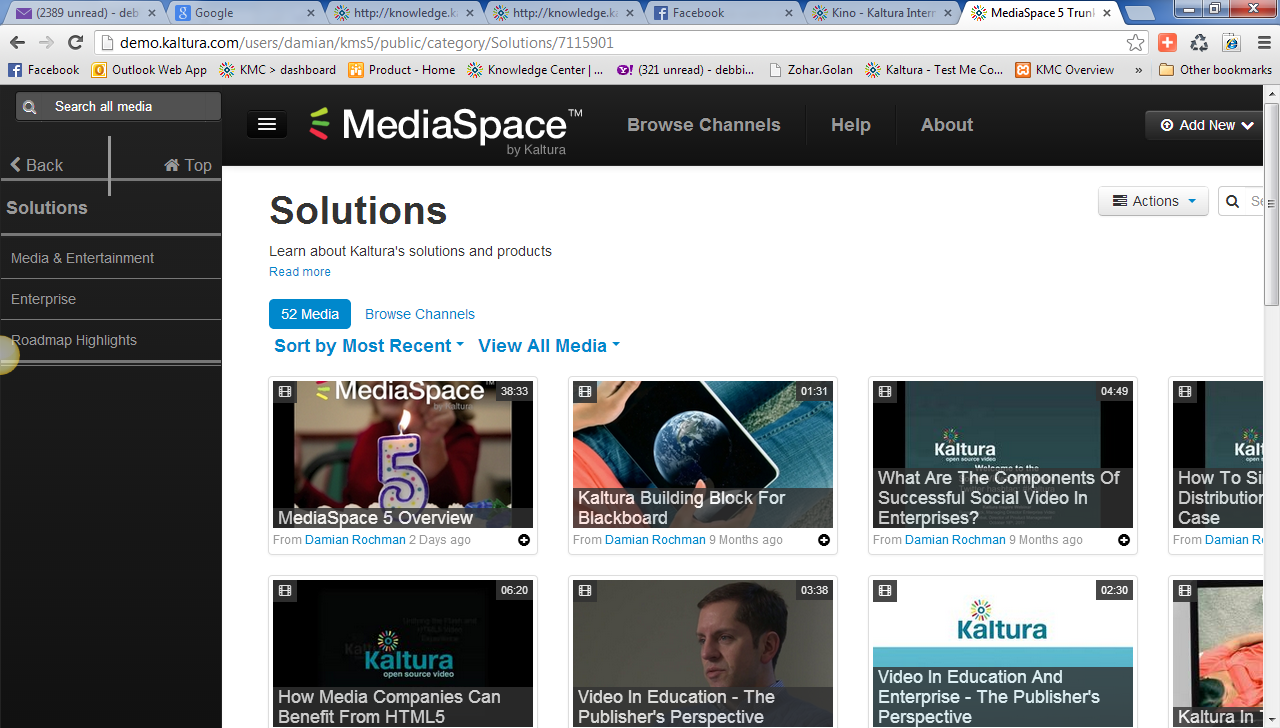Open the Enterprise category in the sidebar
The height and width of the screenshot is (728, 1280).
110,299
